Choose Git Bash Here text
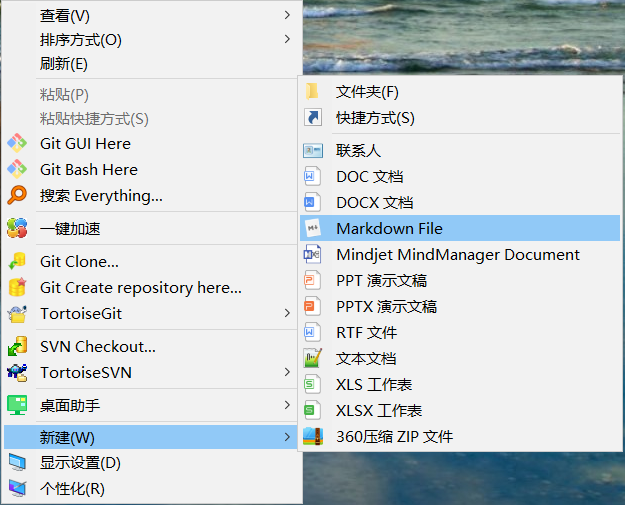 click(x=89, y=170)
